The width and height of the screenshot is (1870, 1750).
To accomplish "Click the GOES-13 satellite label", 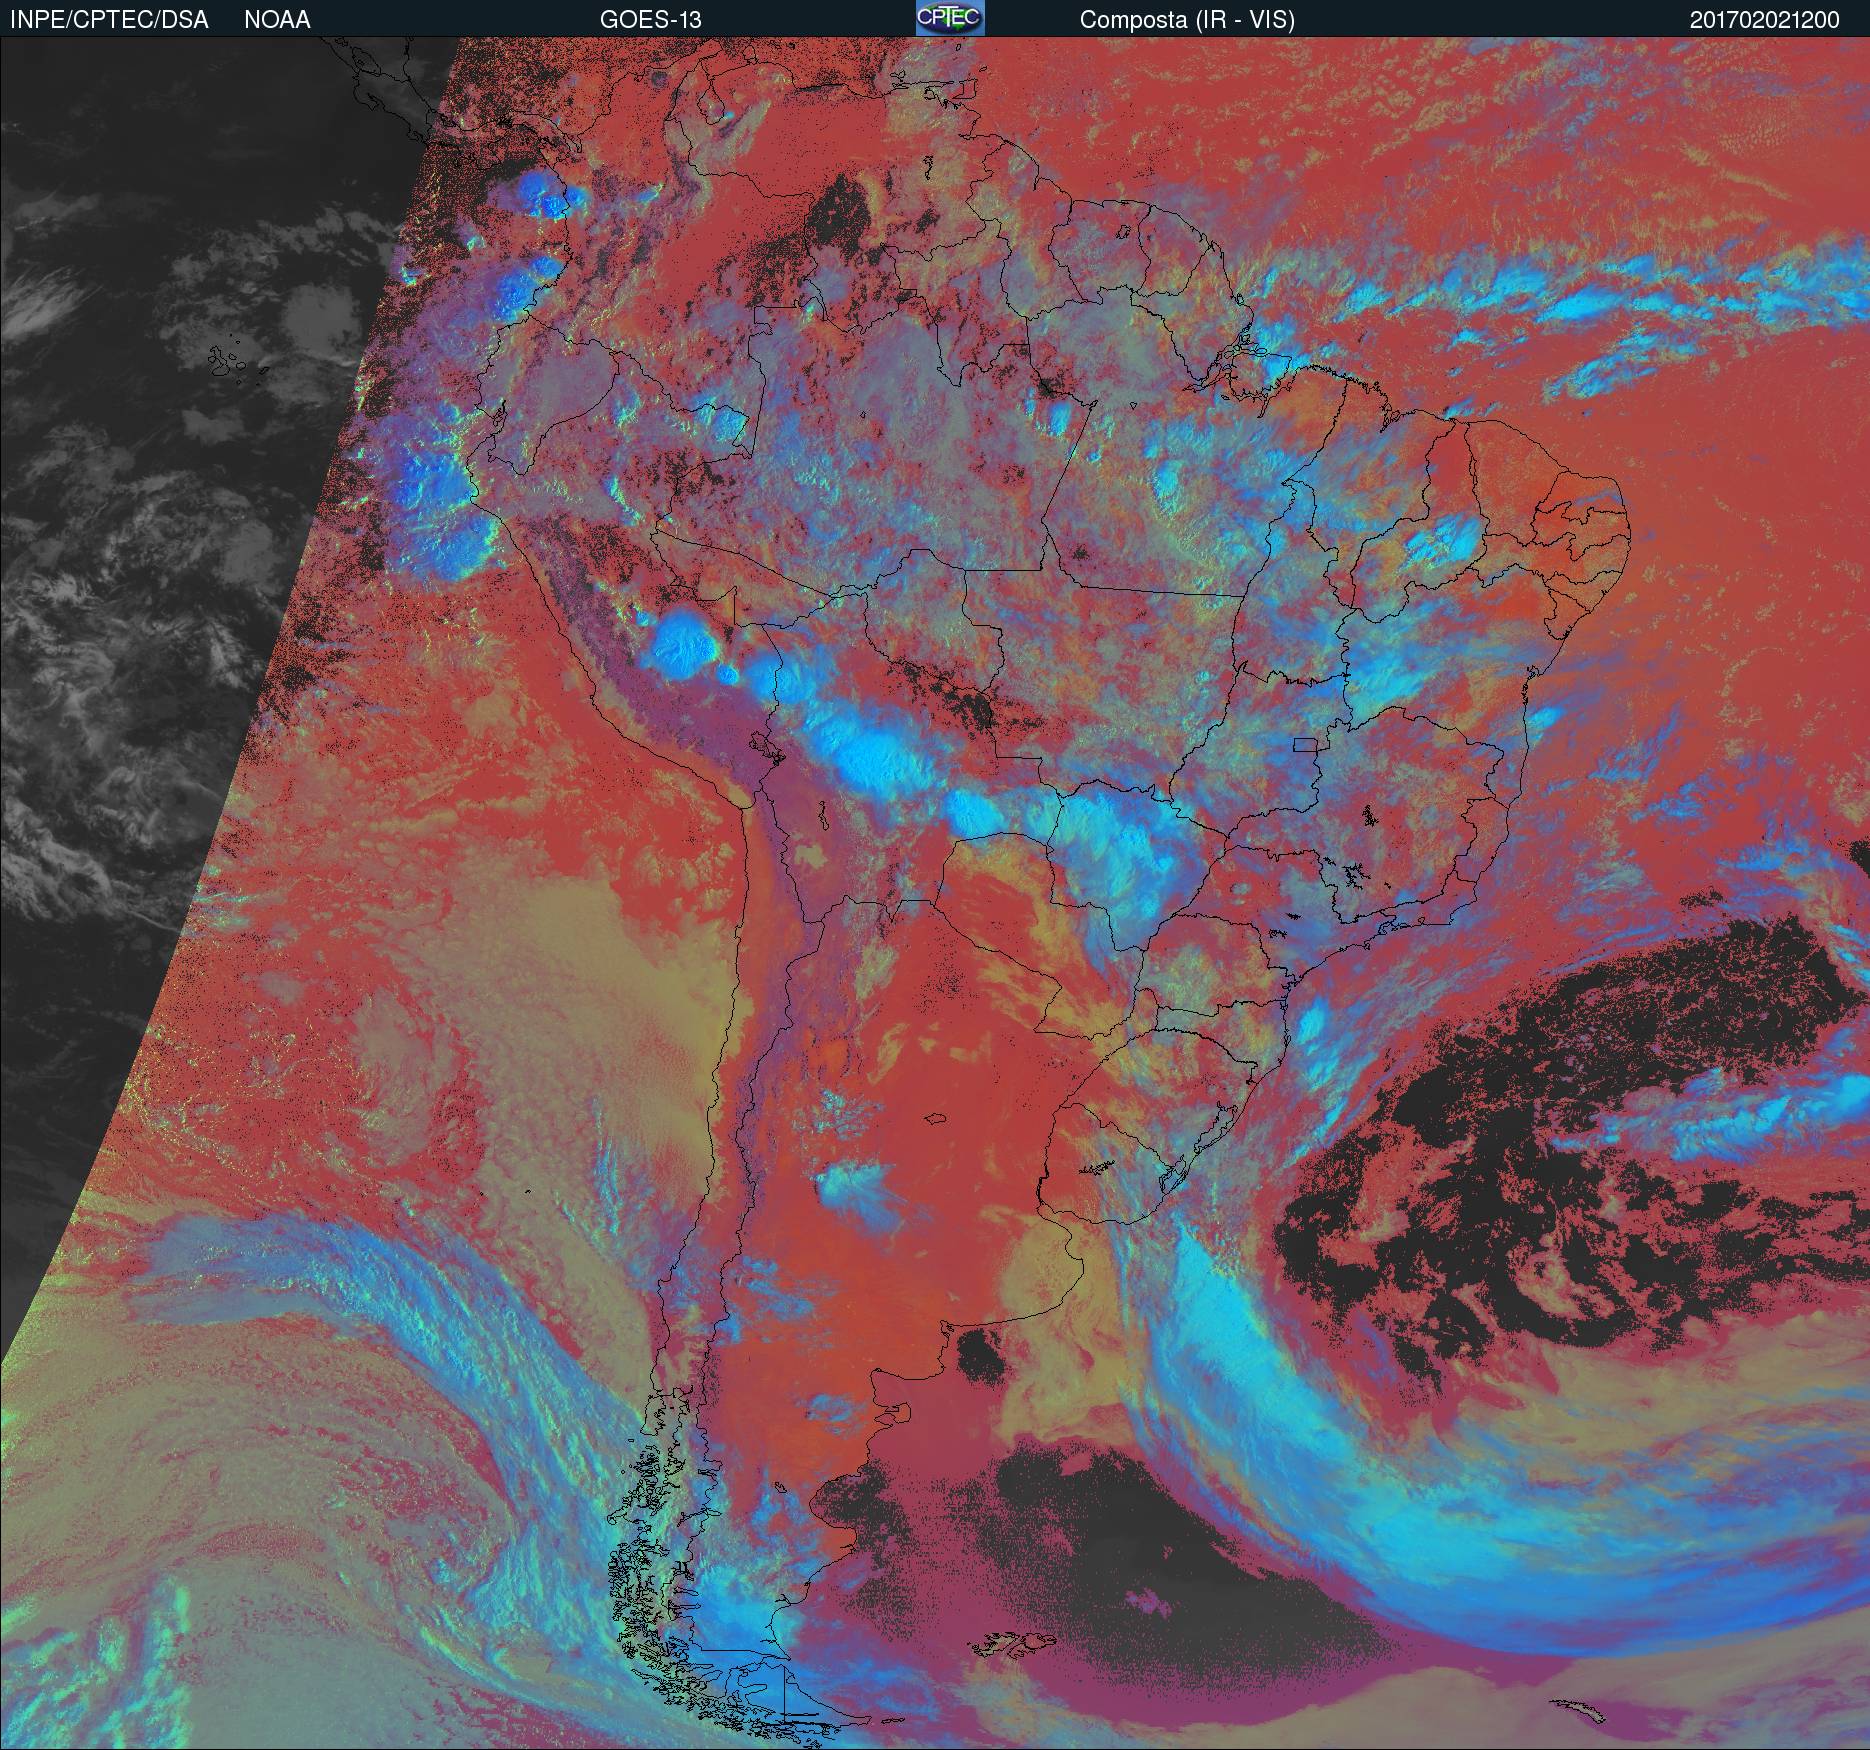I will click(650, 20).
